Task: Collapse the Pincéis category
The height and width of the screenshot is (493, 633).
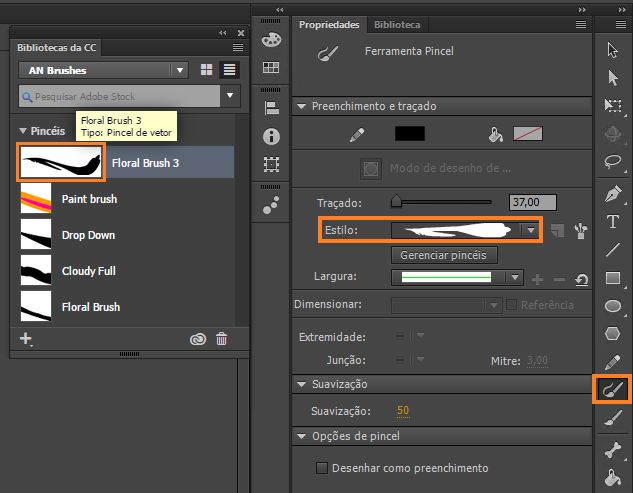Action: click(x=23, y=131)
